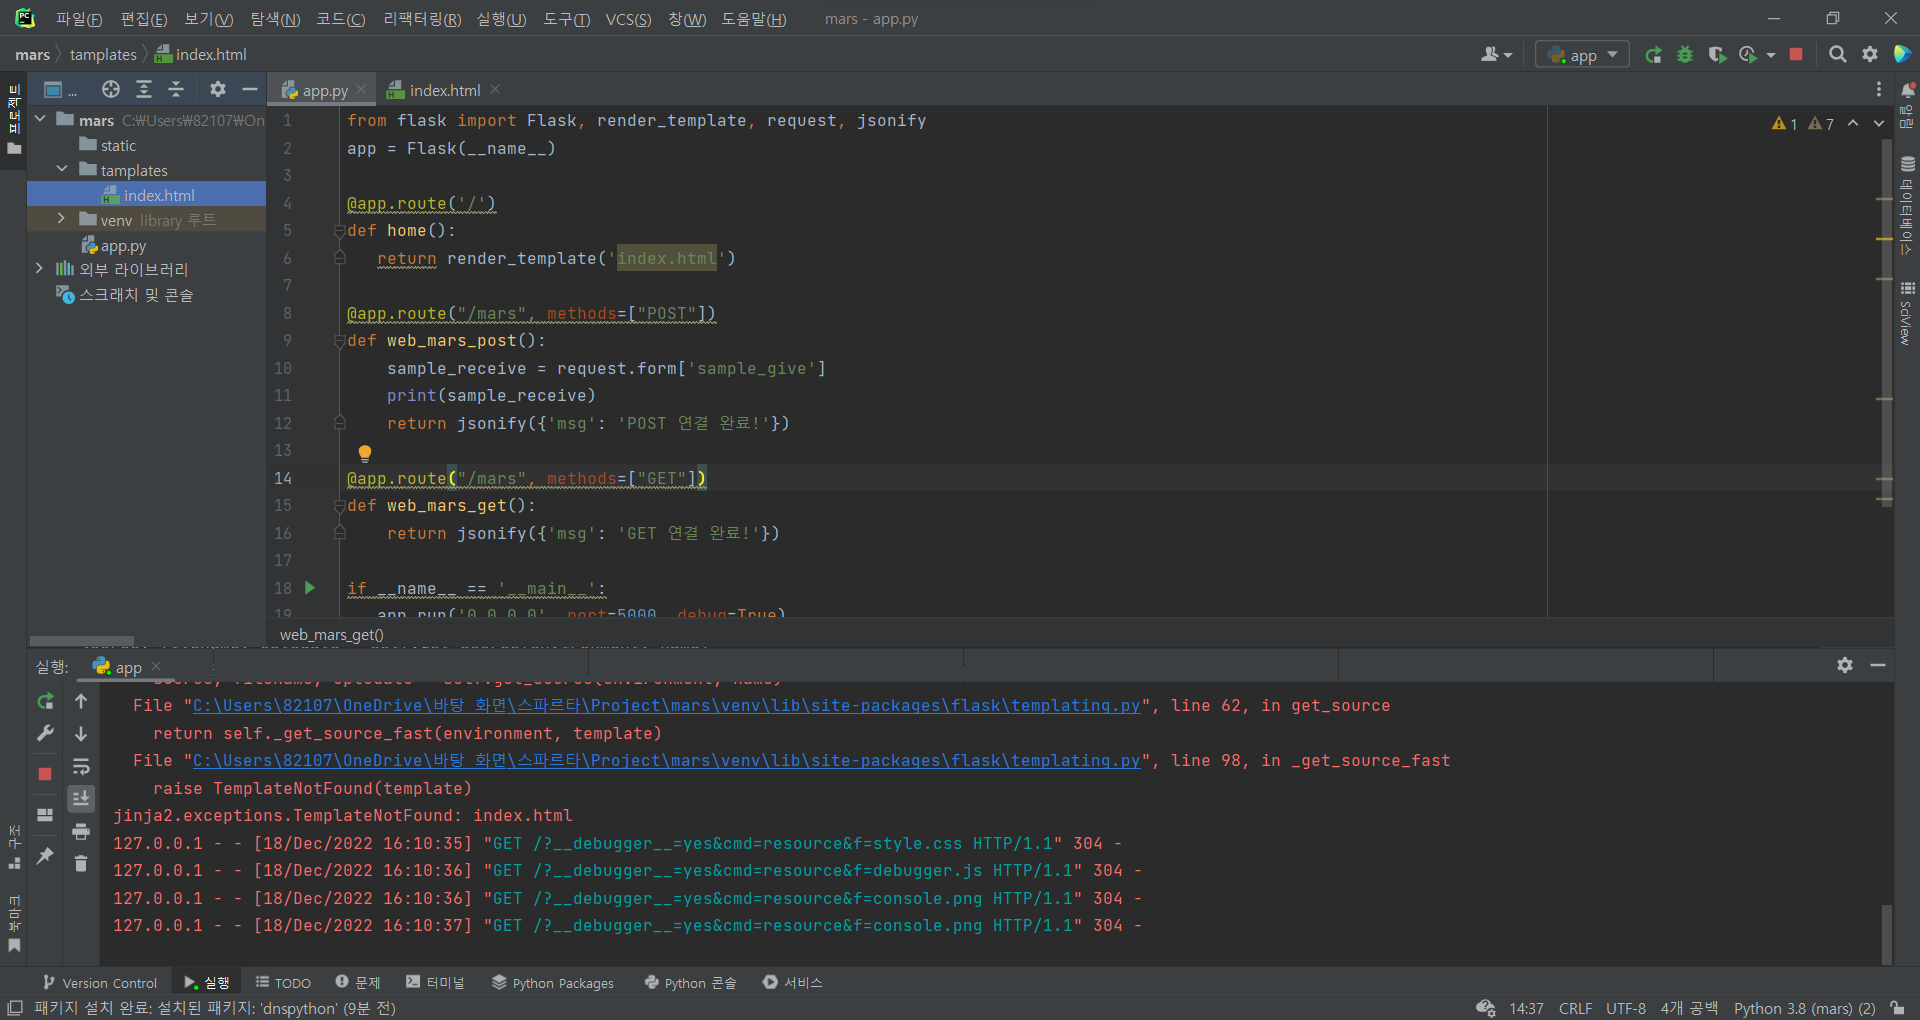Toggle the Bookmarks tool window strip button
Image resolution: width=1920 pixels, height=1020 pixels.
click(x=14, y=925)
